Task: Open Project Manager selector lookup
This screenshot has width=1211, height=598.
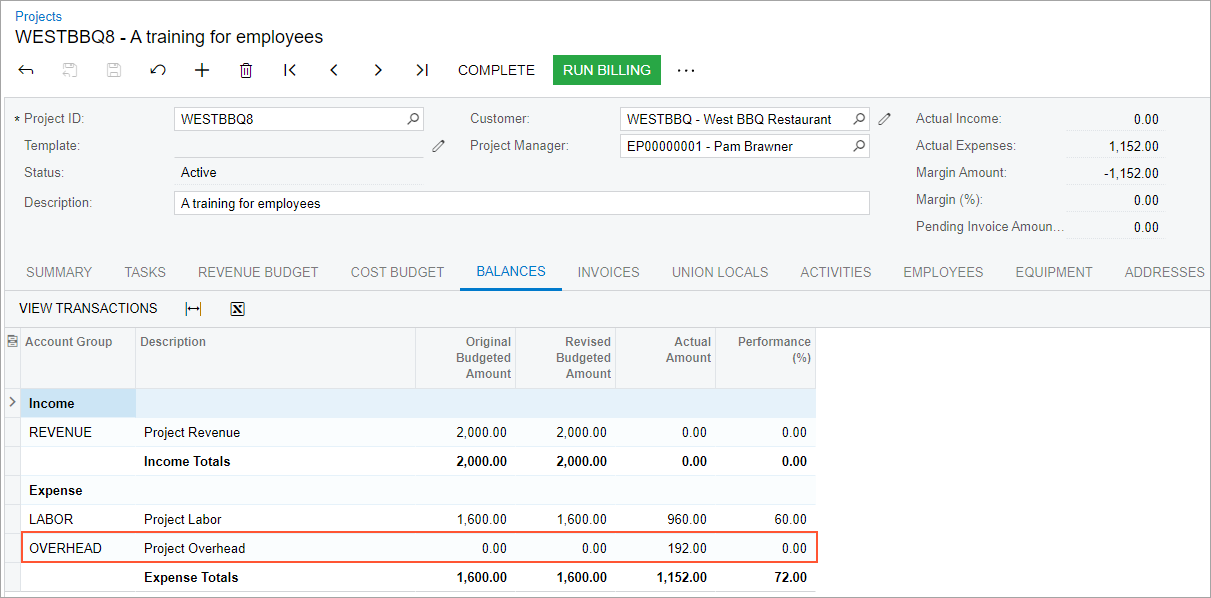Action: click(x=859, y=146)
